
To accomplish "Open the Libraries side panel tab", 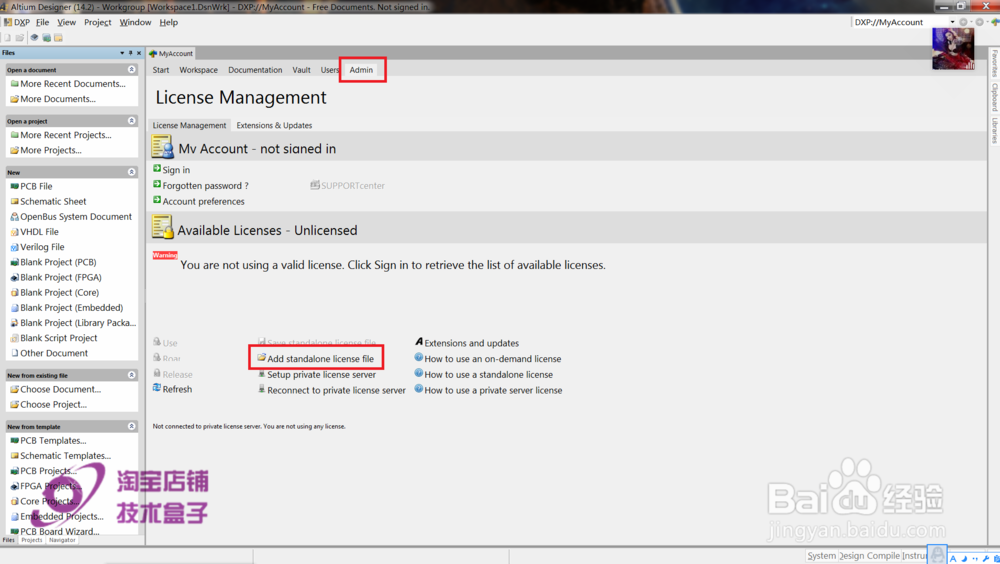I will click(994, 131).
